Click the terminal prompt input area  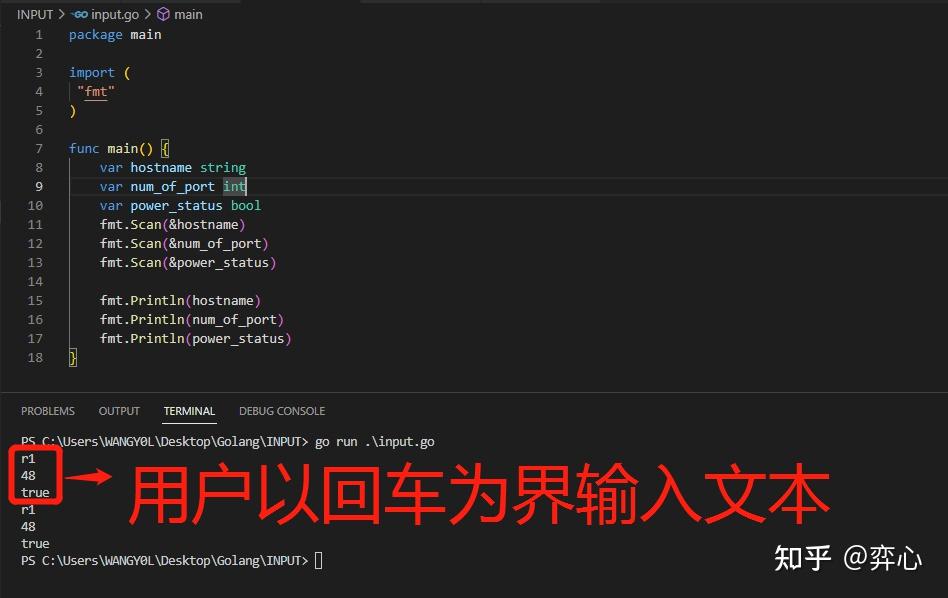tap(319, 560)
